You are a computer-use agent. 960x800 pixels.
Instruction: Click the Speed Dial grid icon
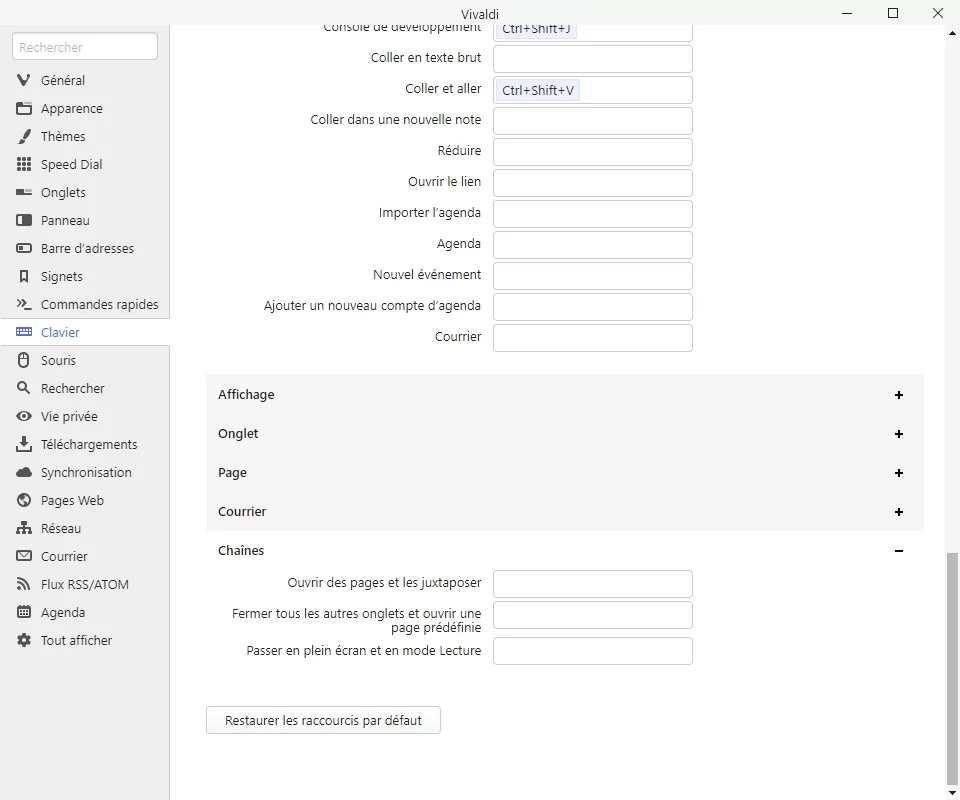coord(24,164)
